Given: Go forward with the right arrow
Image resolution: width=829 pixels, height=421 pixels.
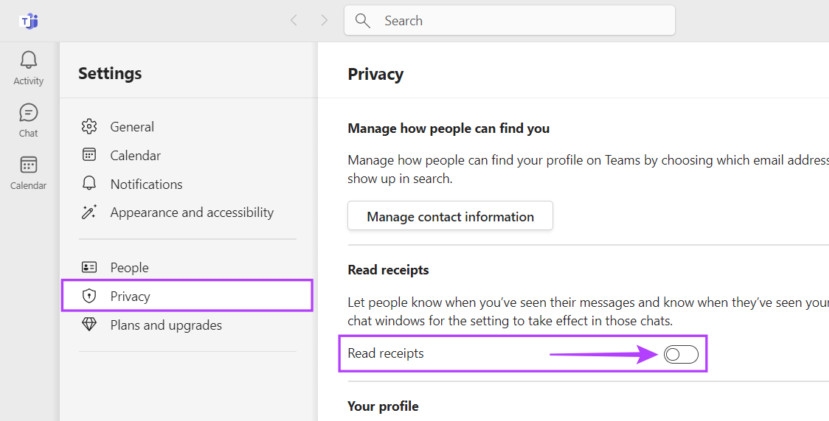Looking at the screenshot, I should pyautogui.click(x=324, y=21).
